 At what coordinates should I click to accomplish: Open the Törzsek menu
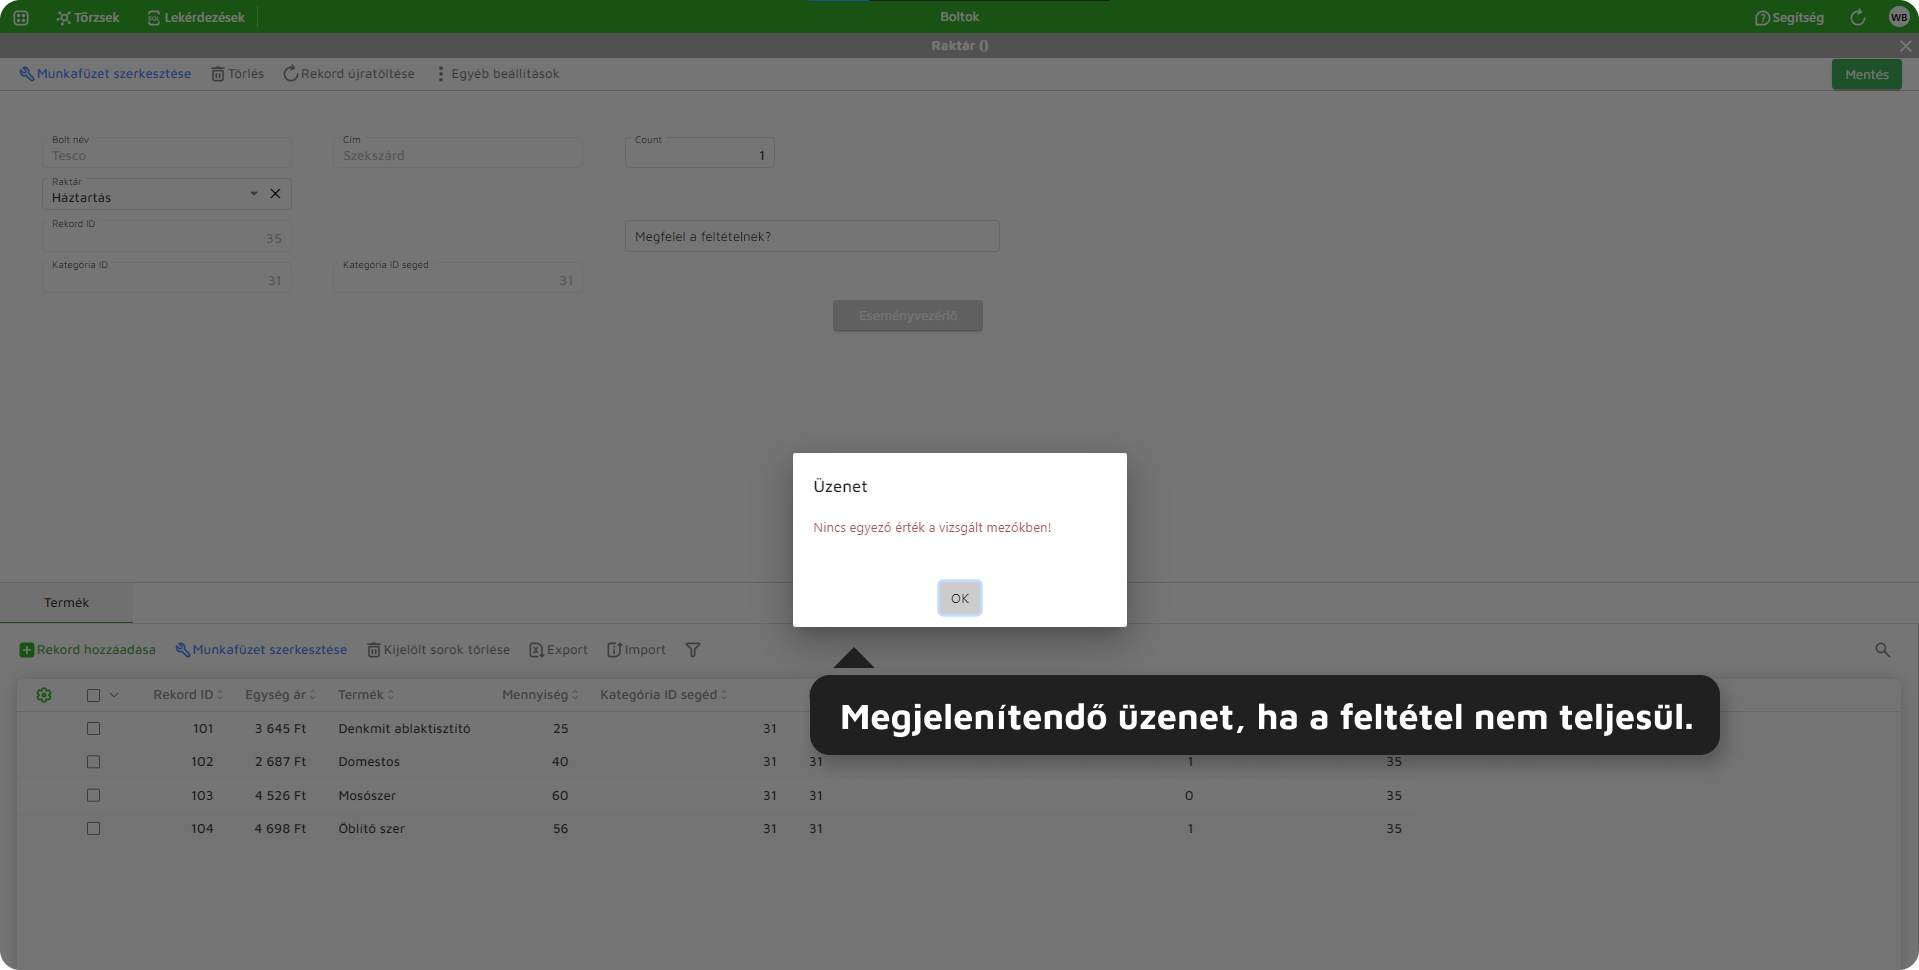[x=88, y=17]
